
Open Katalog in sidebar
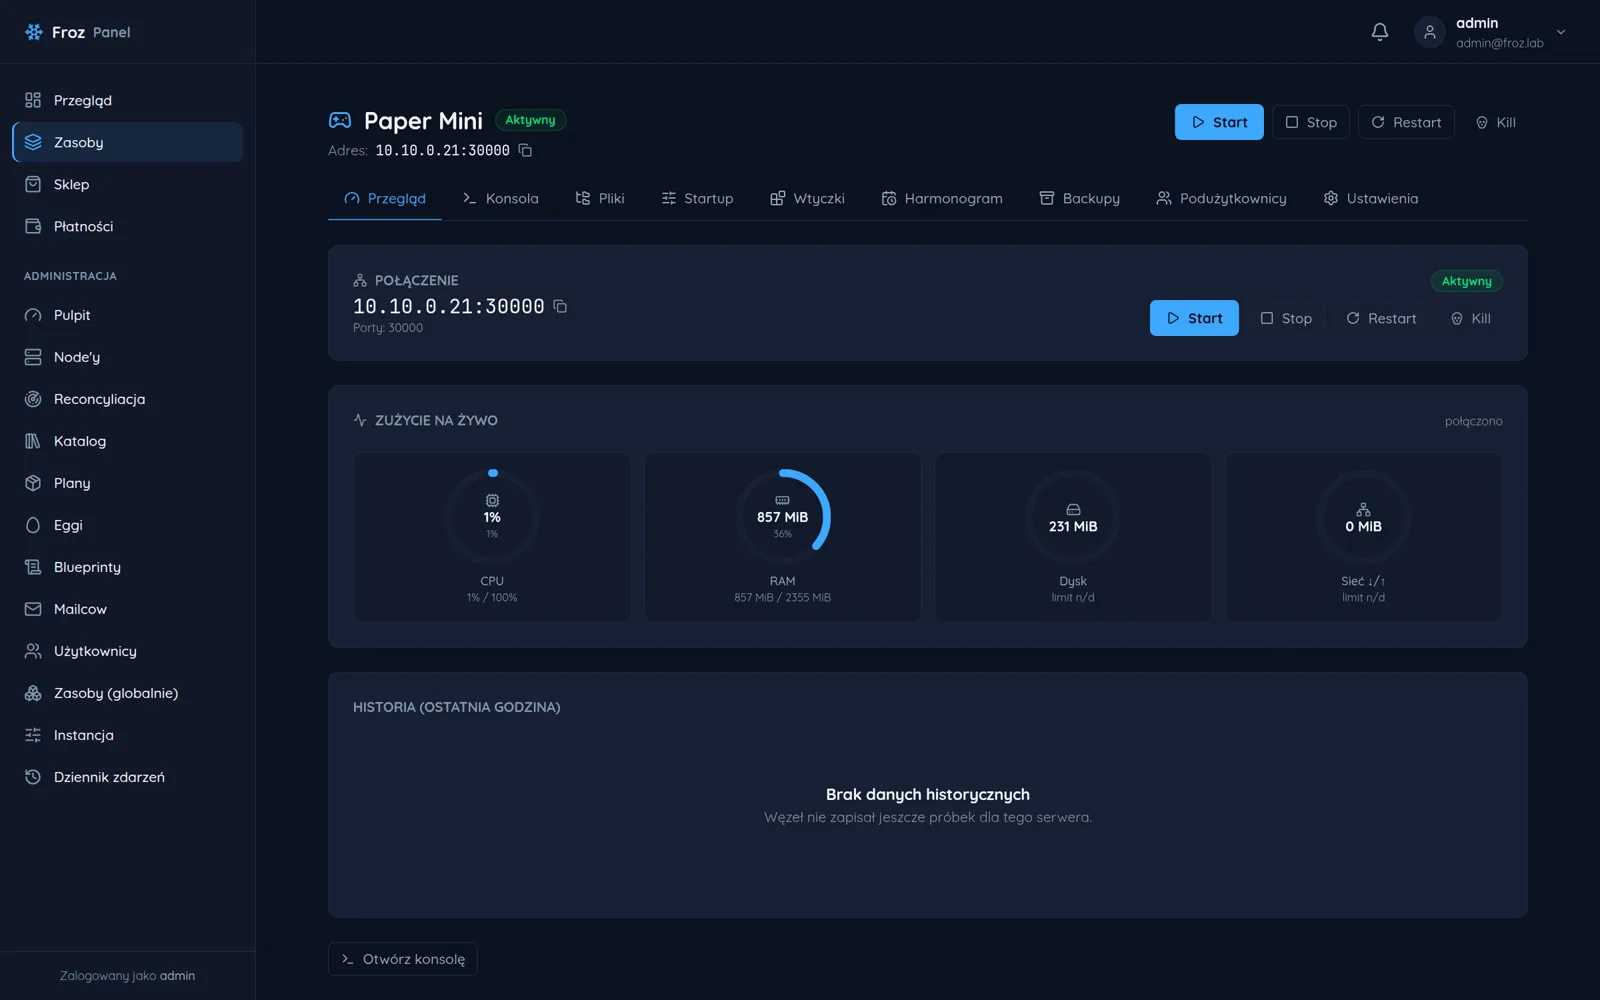coord(128,441)
